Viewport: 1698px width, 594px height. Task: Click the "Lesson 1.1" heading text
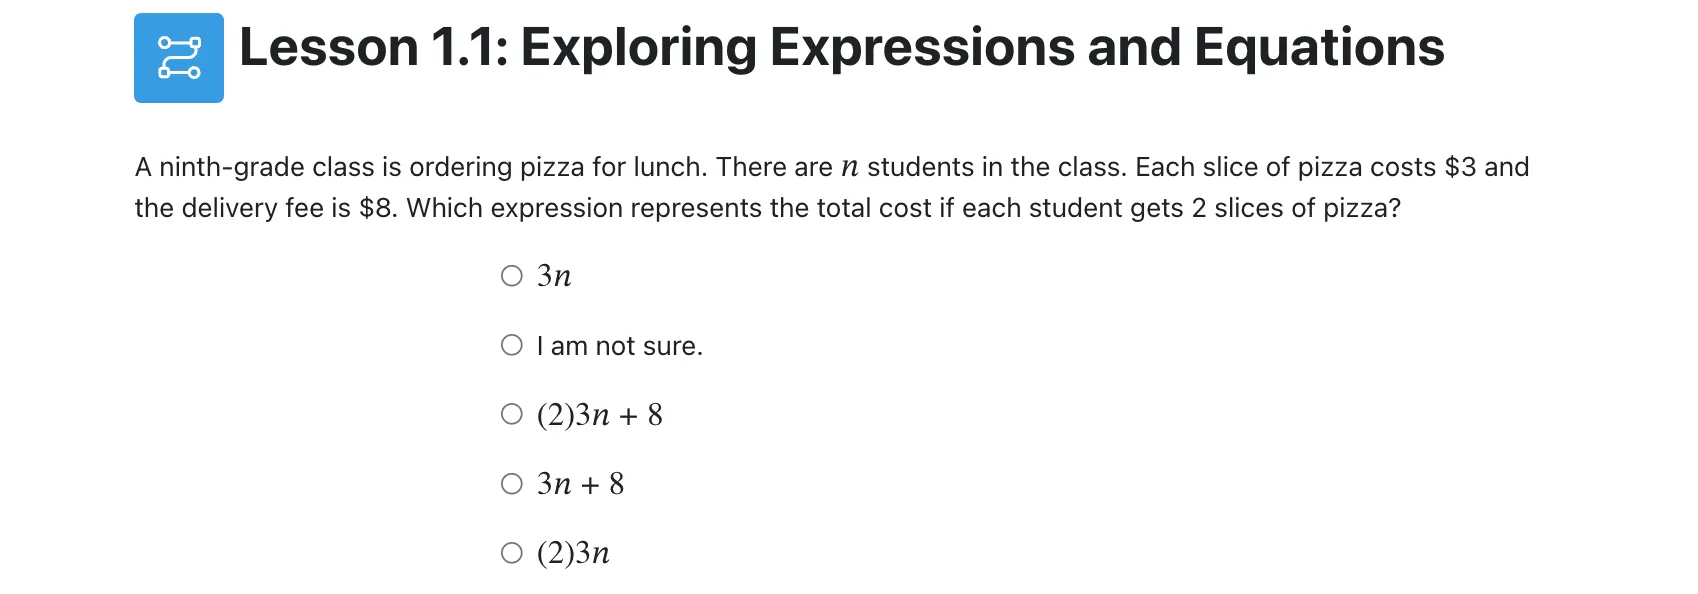click(370, 47)
